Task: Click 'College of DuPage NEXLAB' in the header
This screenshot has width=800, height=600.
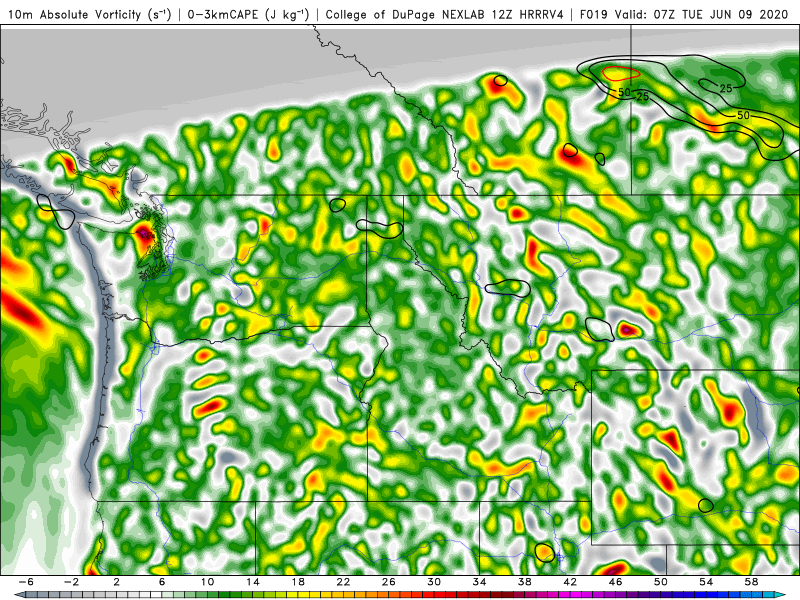Action: point(406,14)
